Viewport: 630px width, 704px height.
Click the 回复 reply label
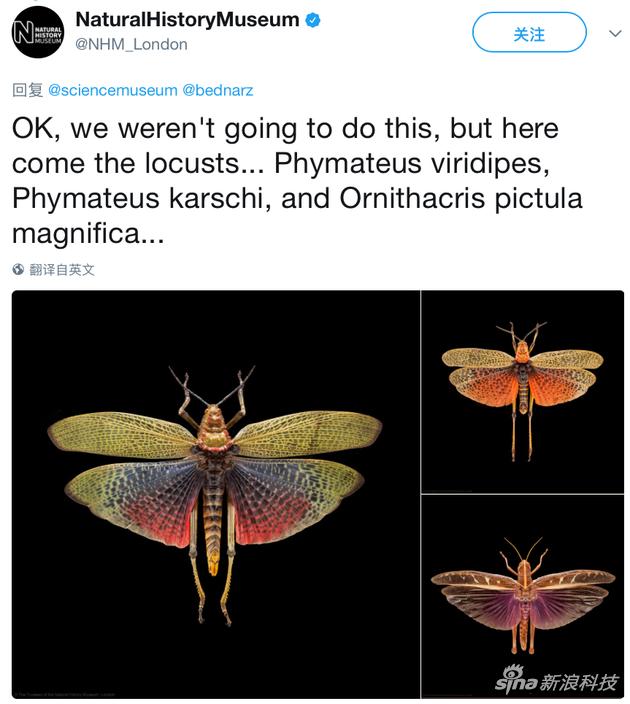[x=27, y=90]
